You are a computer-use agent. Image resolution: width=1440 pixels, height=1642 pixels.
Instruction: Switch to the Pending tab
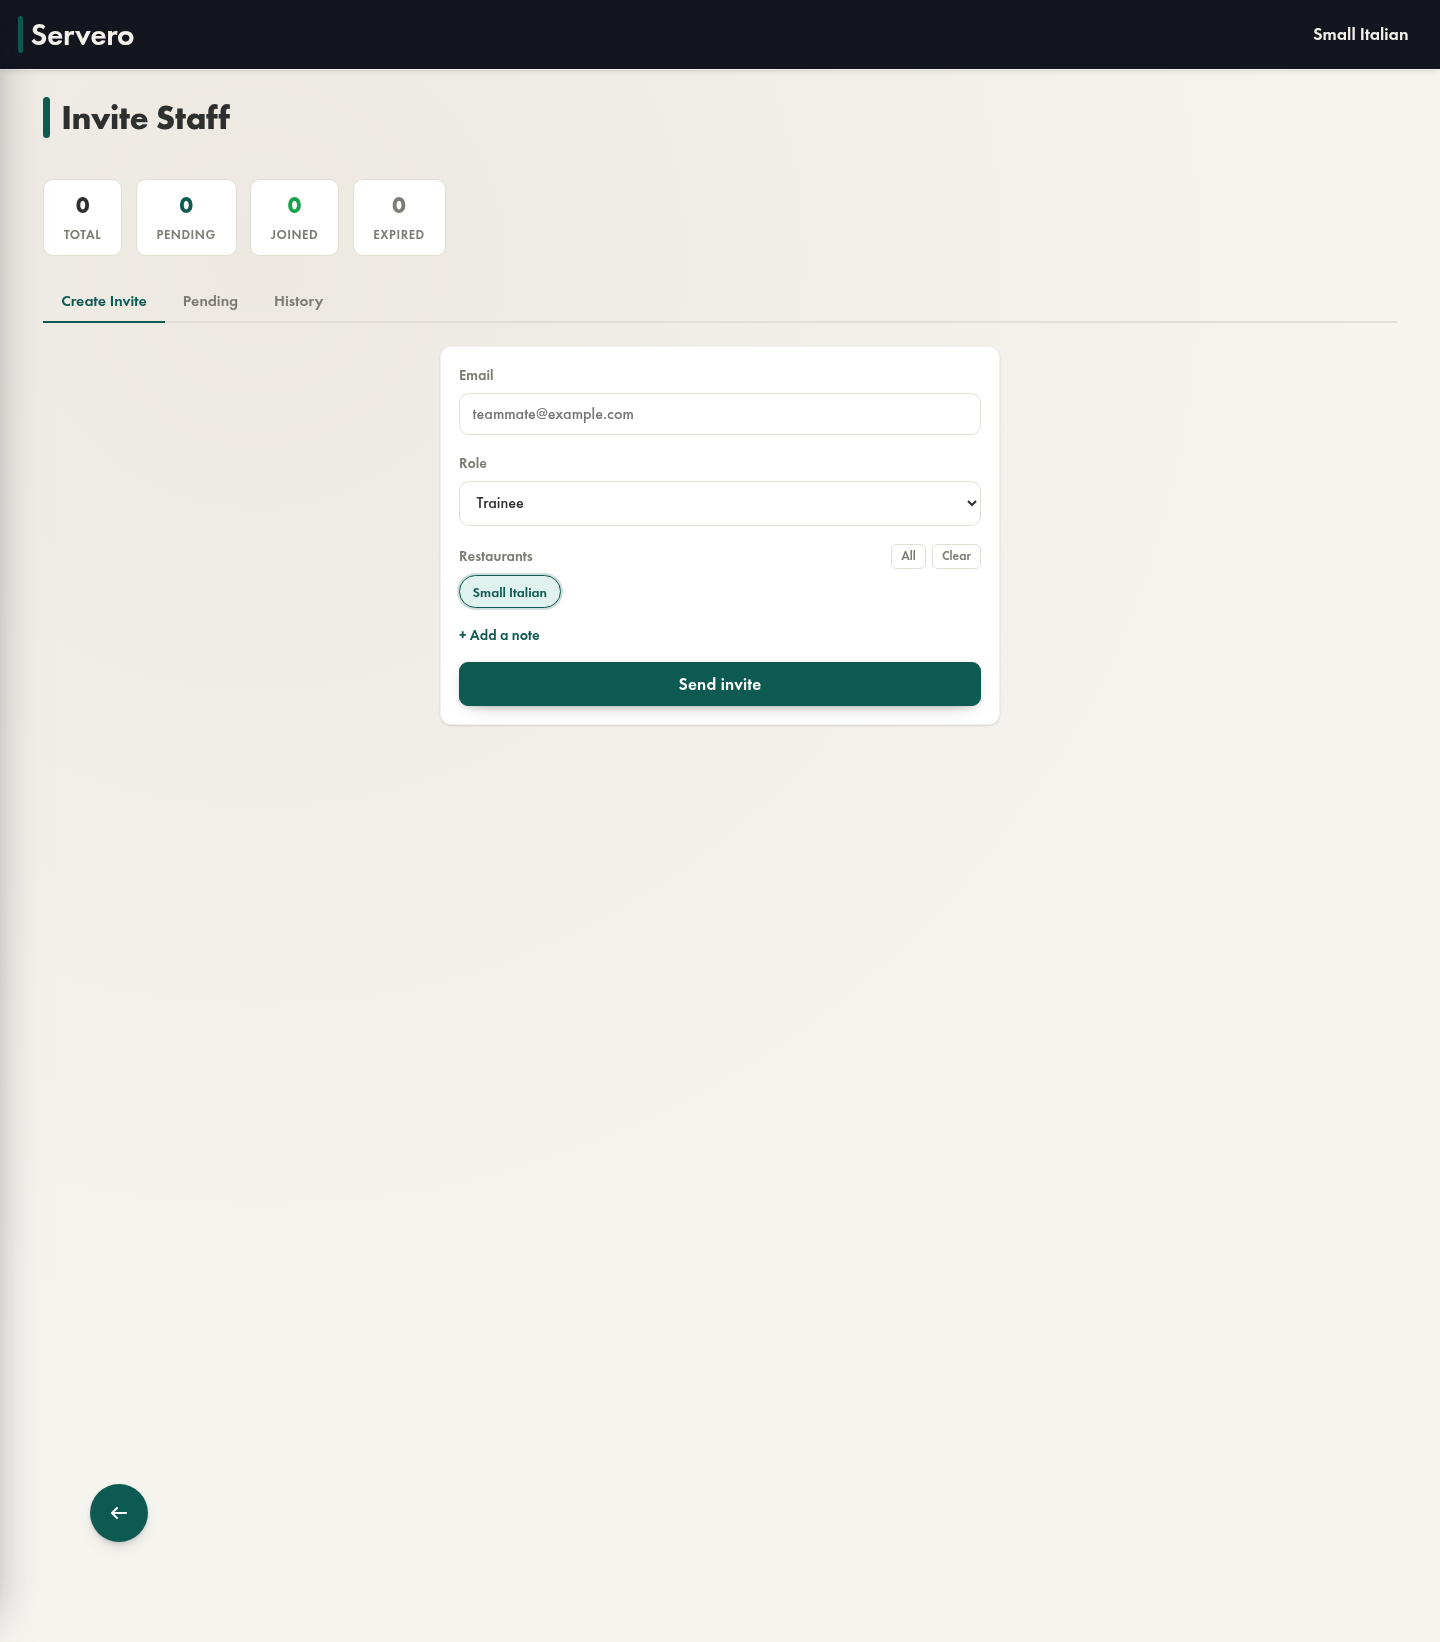point(210,301)
